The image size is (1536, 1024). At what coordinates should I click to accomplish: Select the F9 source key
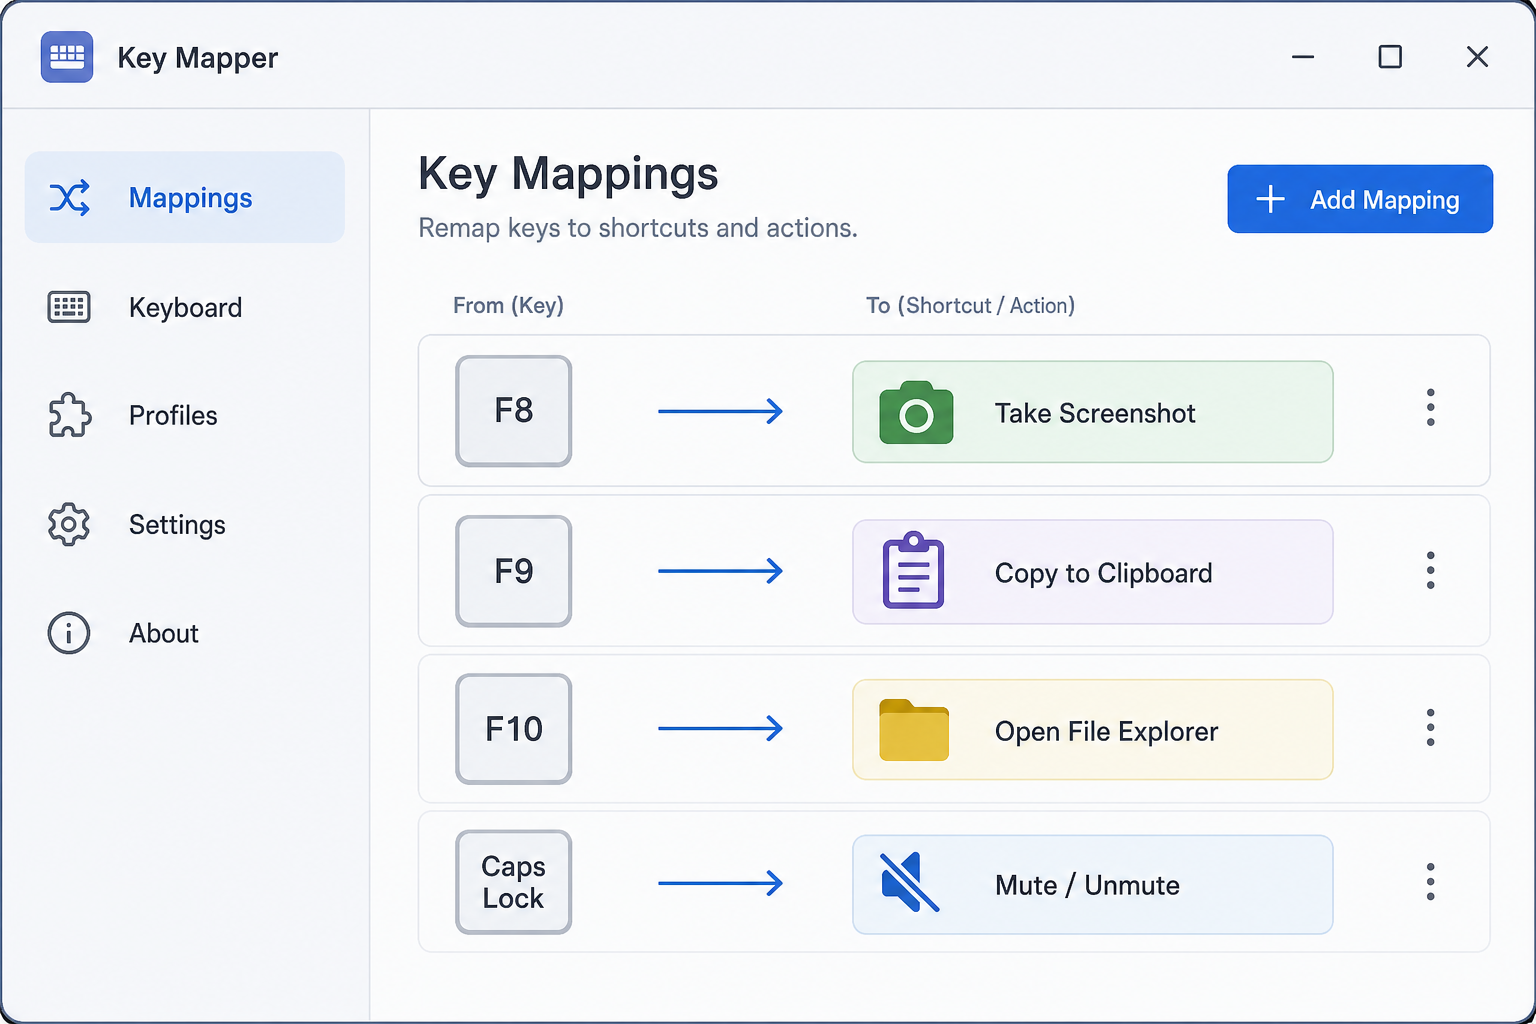514,571
